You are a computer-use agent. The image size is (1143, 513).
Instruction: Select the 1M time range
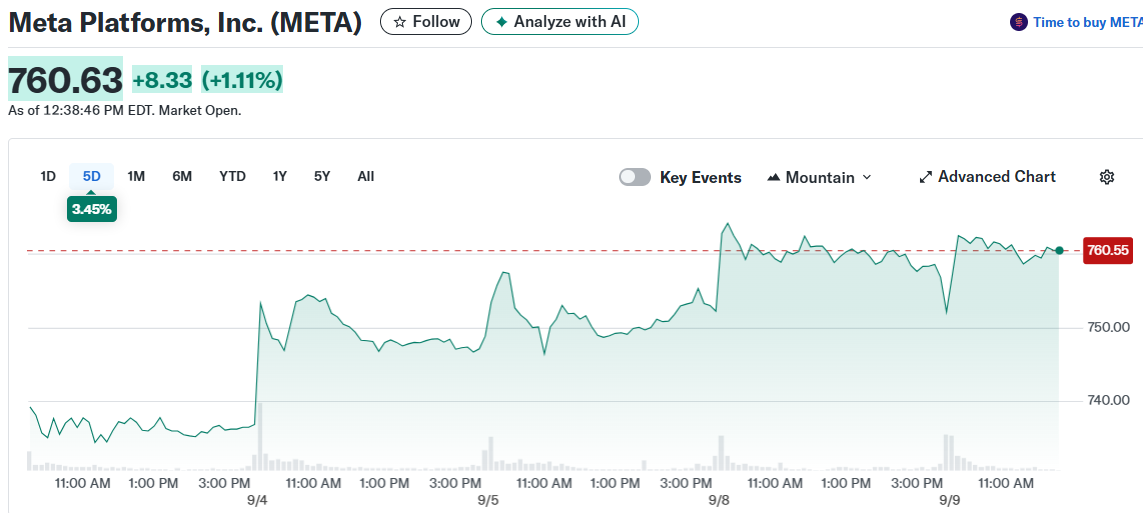136,176
